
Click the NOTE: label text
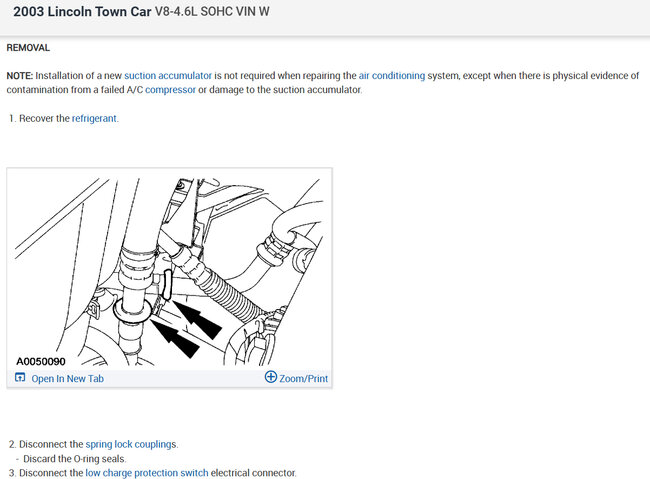(19, 76)
